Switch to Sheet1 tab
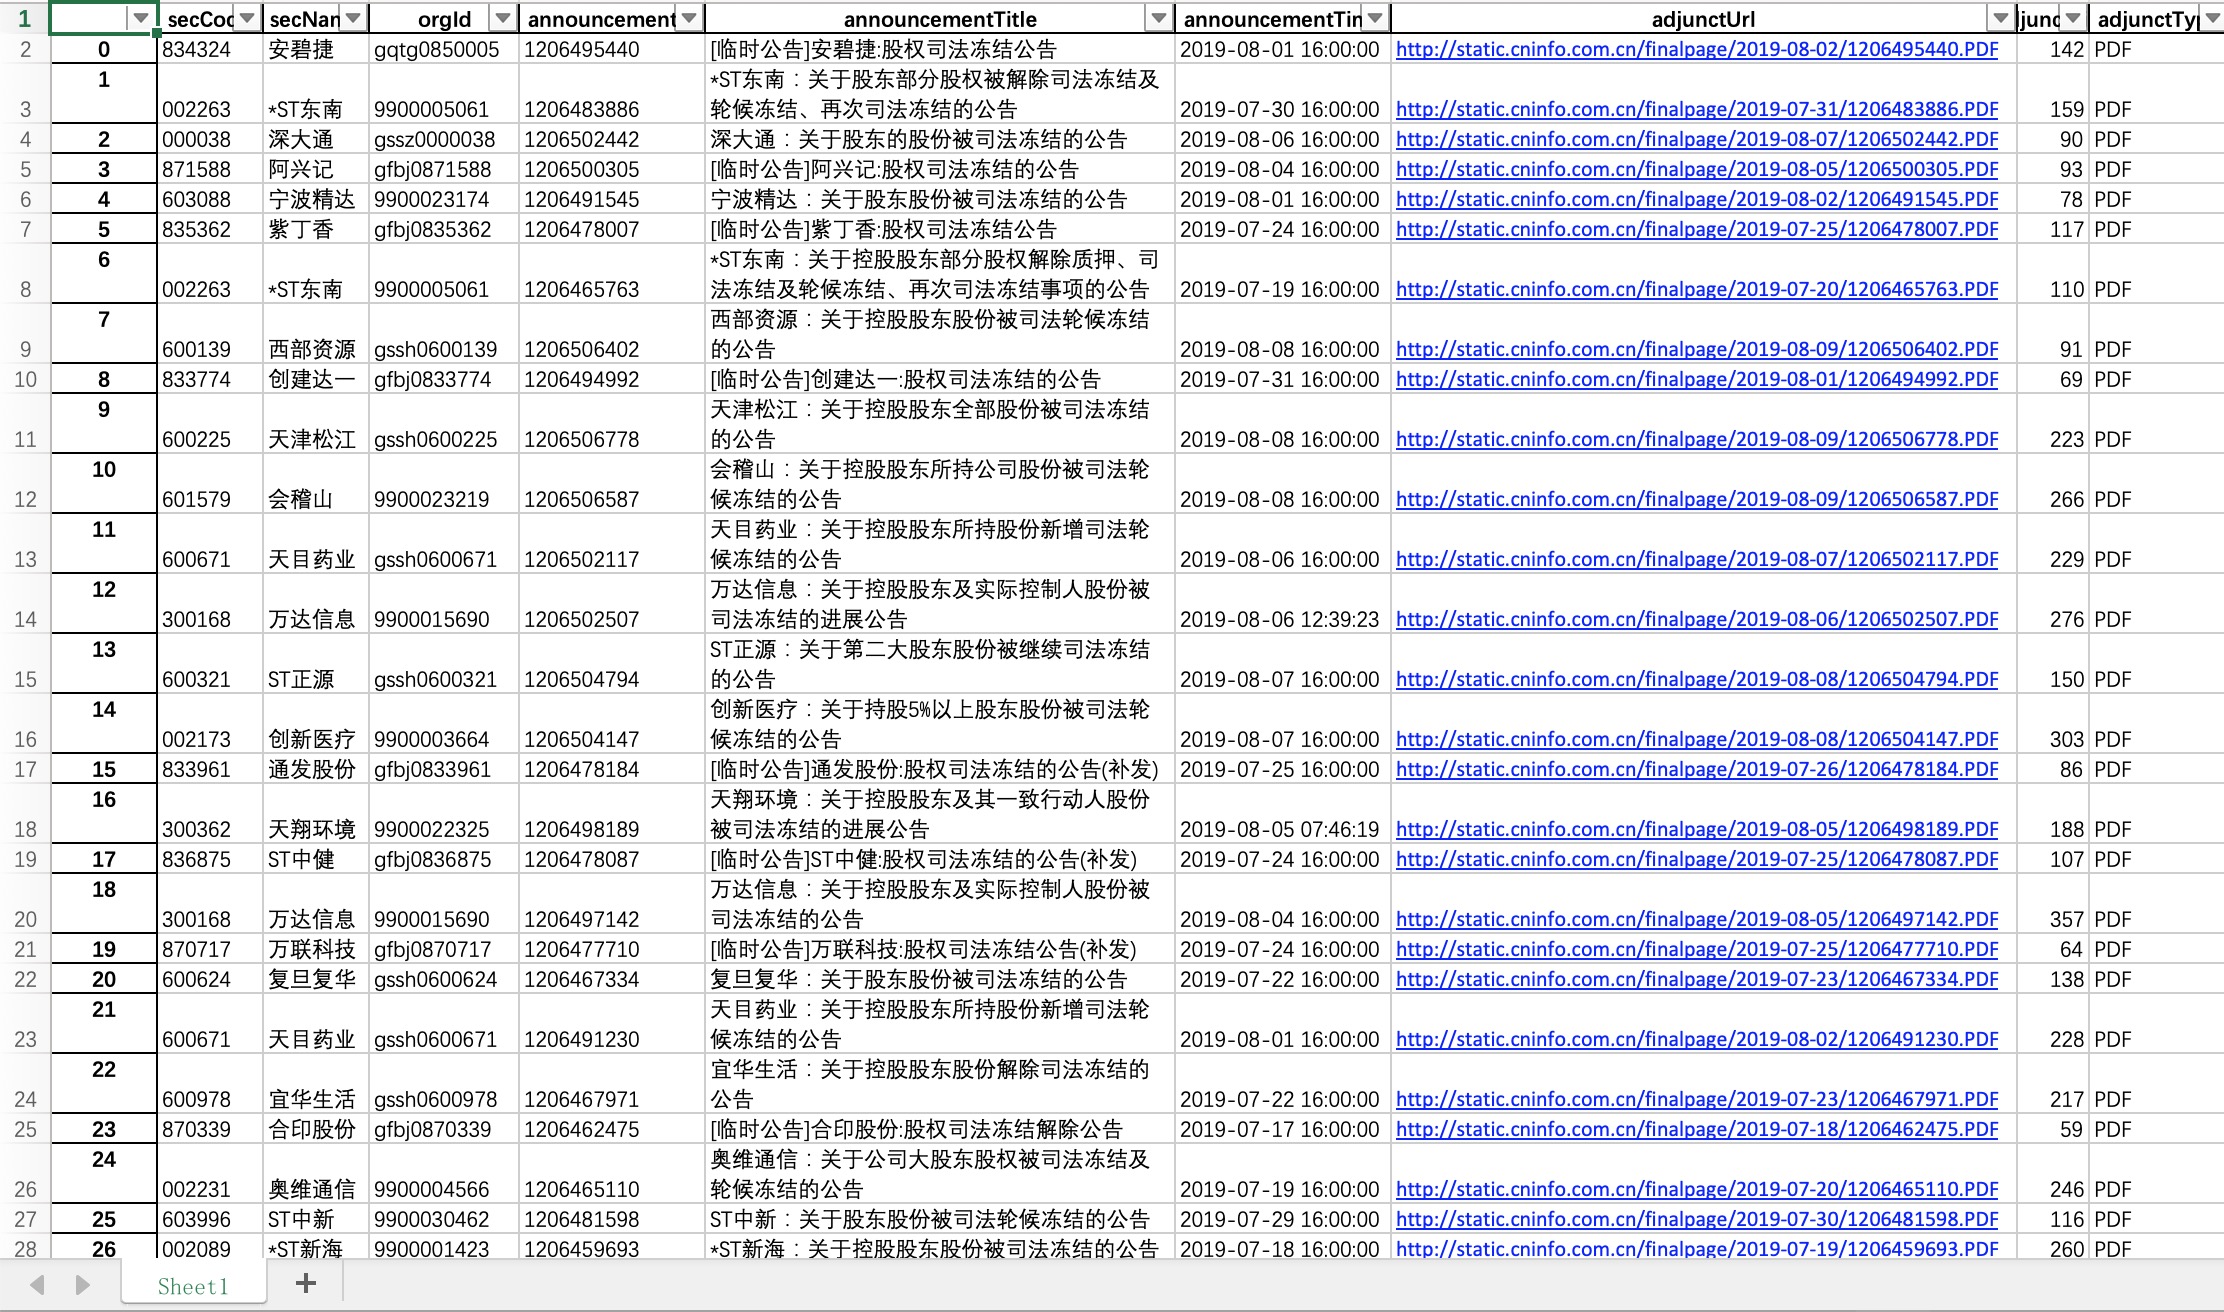The image size is (2224, 1312). (x=193, y=1286)
